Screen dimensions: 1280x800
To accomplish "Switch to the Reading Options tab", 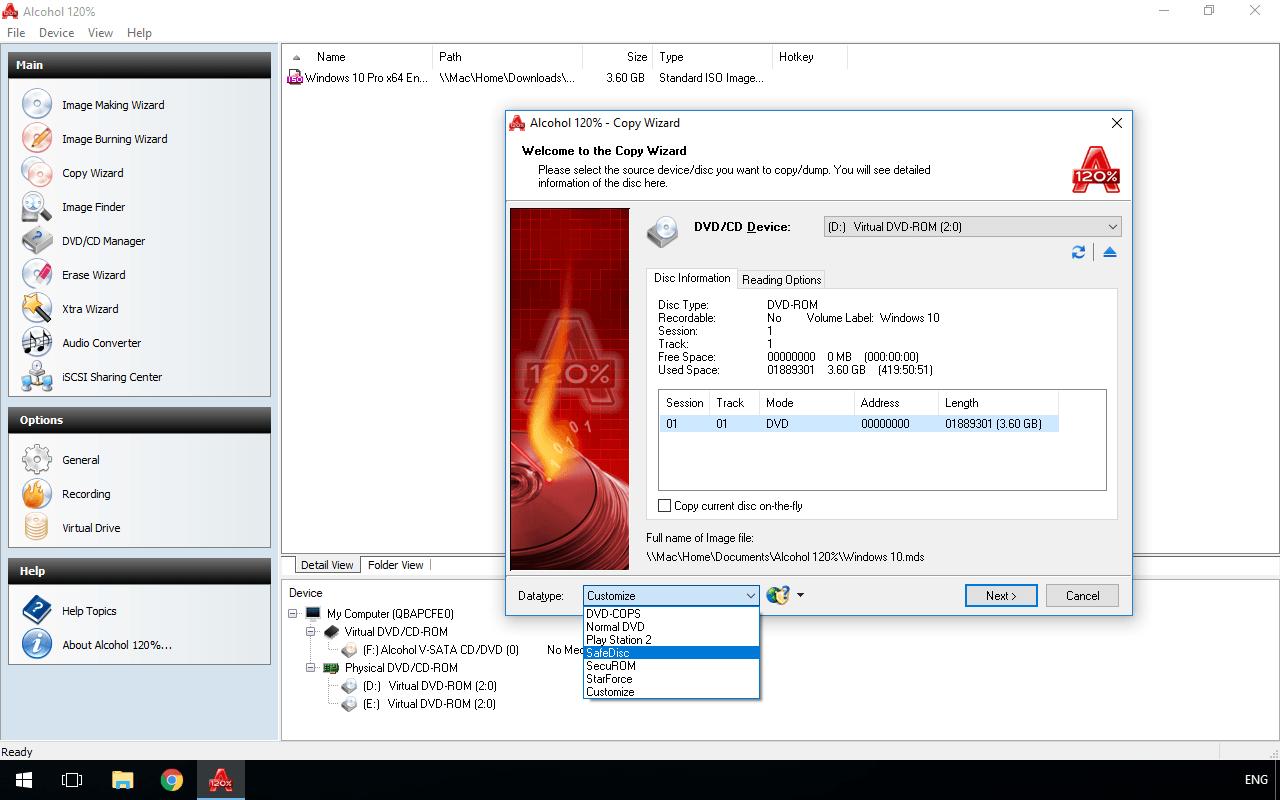I will point(781,280).
